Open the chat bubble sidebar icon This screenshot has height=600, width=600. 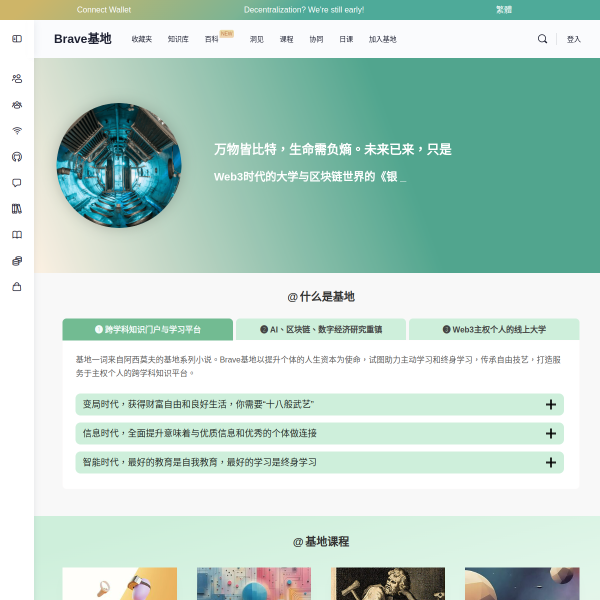(17, 183)
